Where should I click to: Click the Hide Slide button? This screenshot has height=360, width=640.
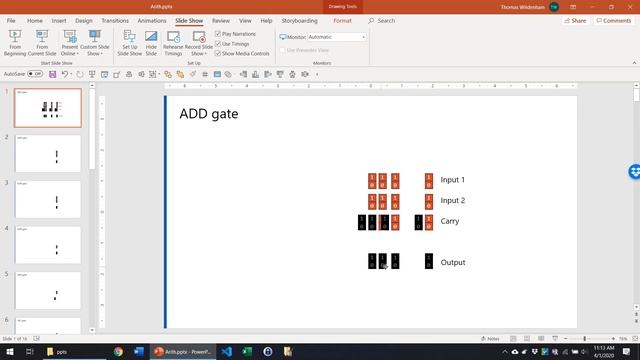click(151, 43)
